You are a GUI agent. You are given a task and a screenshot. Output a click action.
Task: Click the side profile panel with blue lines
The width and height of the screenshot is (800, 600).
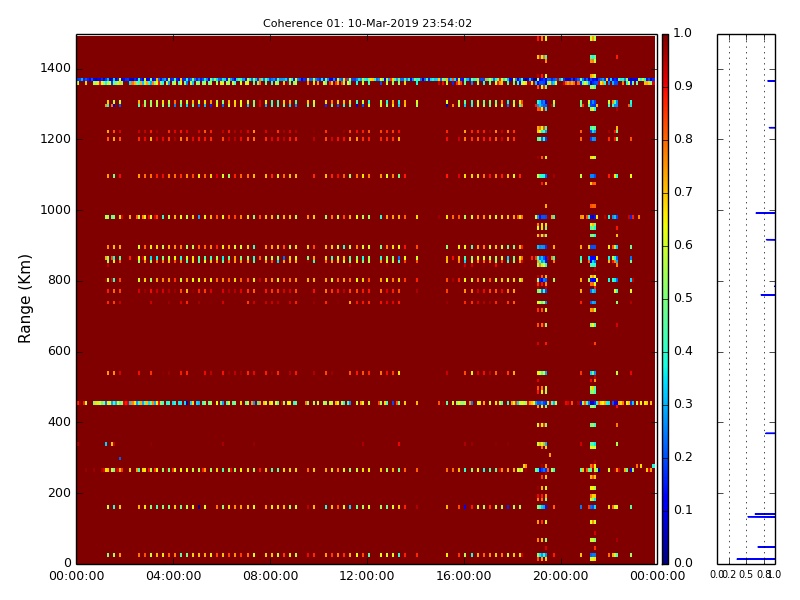click(x=746, y=299)
